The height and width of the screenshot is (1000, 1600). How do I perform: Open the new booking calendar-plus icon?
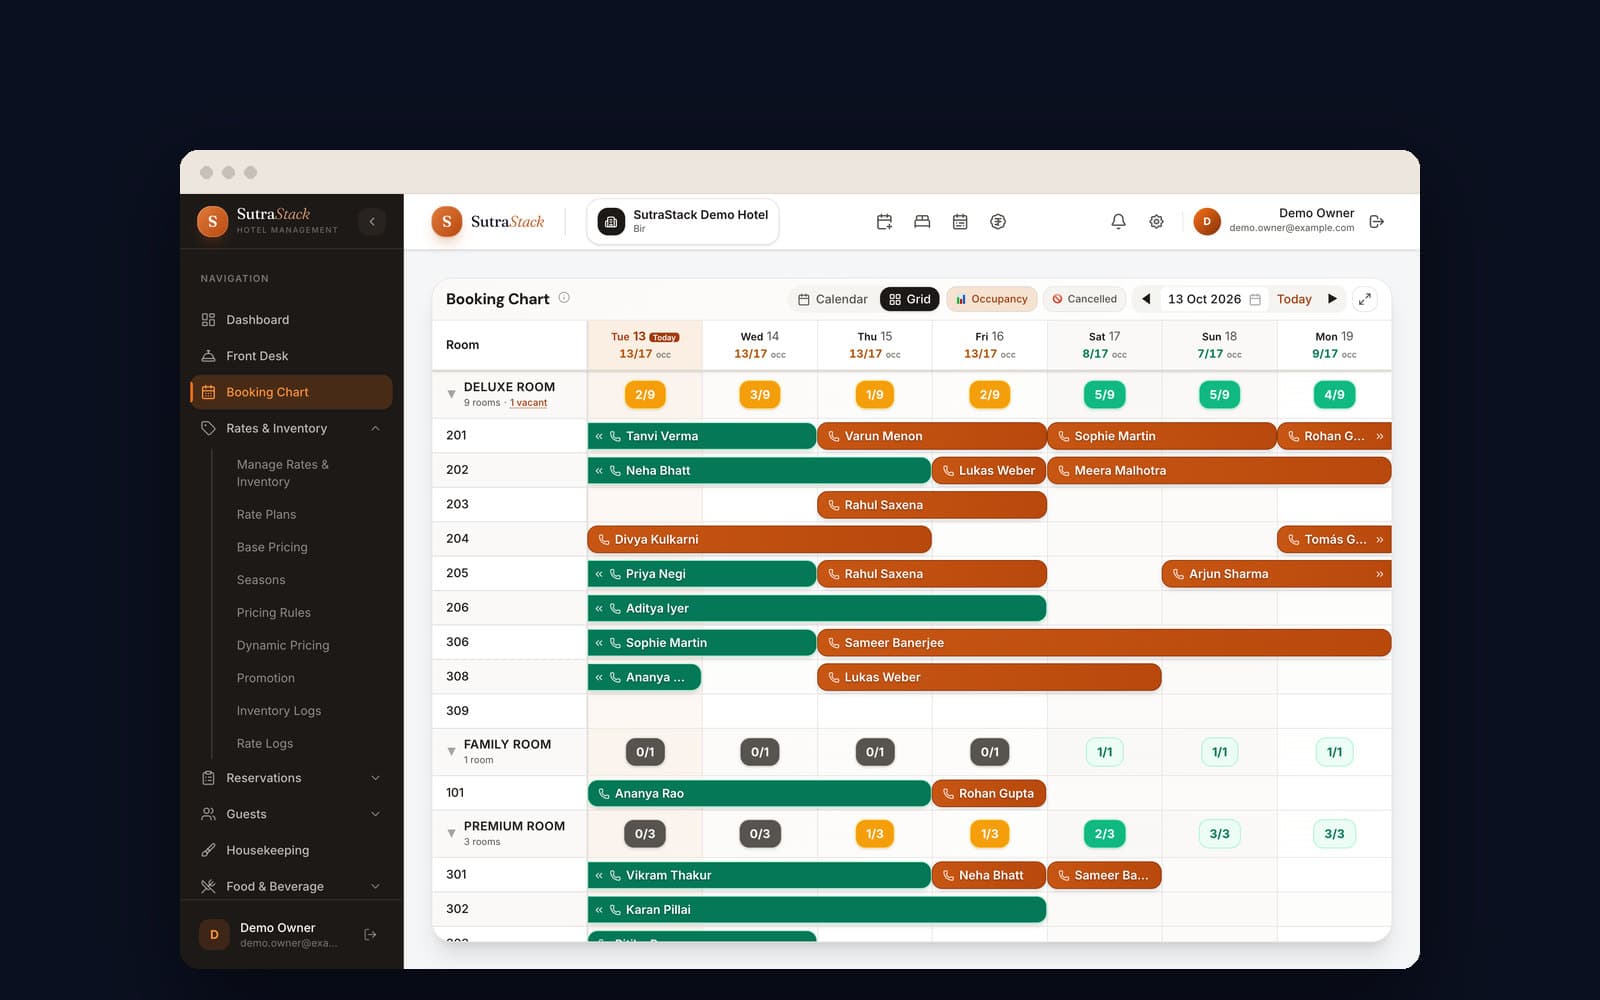(x=884, y=222)
